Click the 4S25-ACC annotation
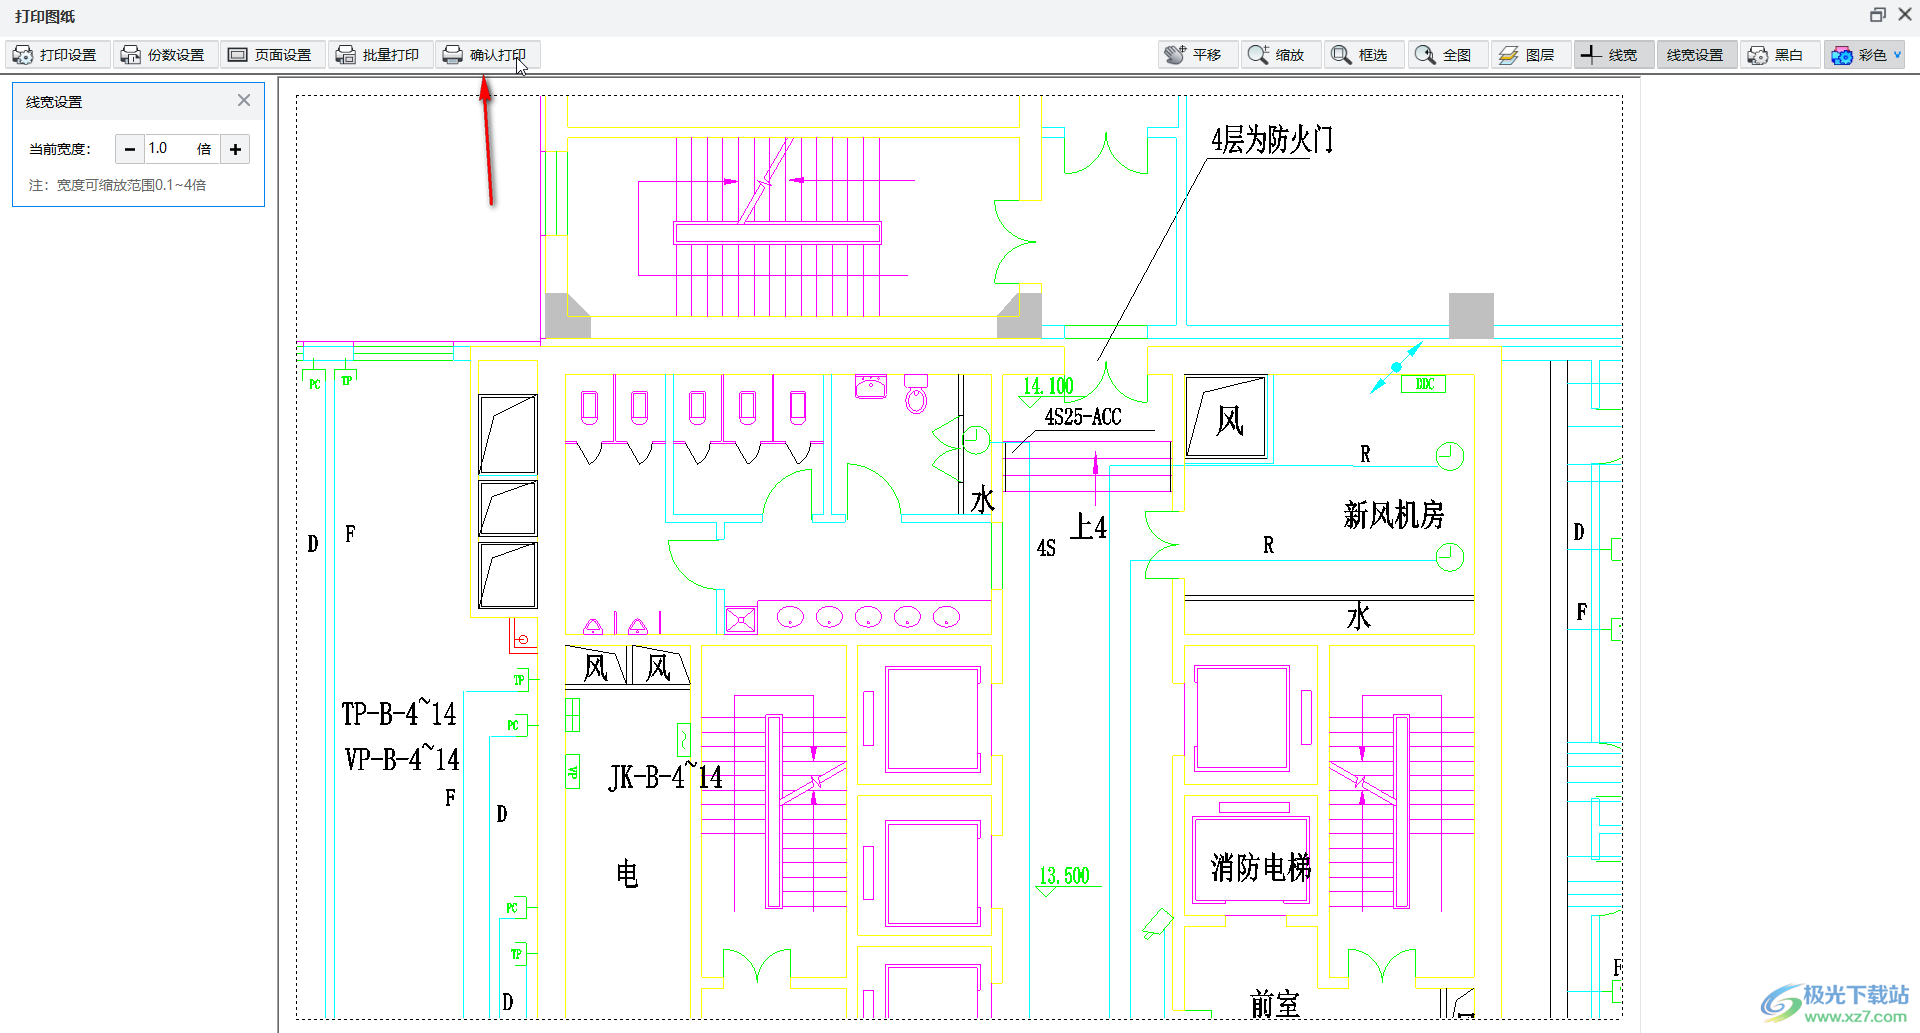The width and height of the screenshot is (1920, 1033). pos(1083,417)
